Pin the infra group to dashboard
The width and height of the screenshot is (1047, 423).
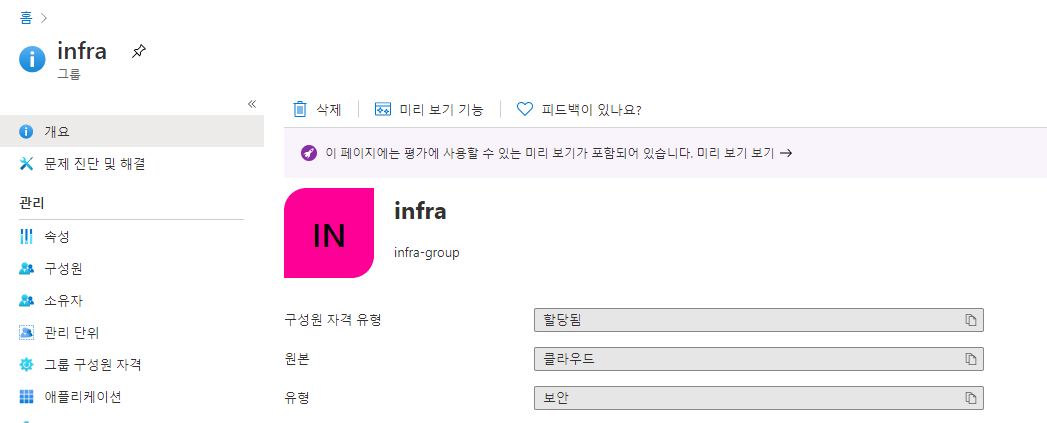click(138, 51)
